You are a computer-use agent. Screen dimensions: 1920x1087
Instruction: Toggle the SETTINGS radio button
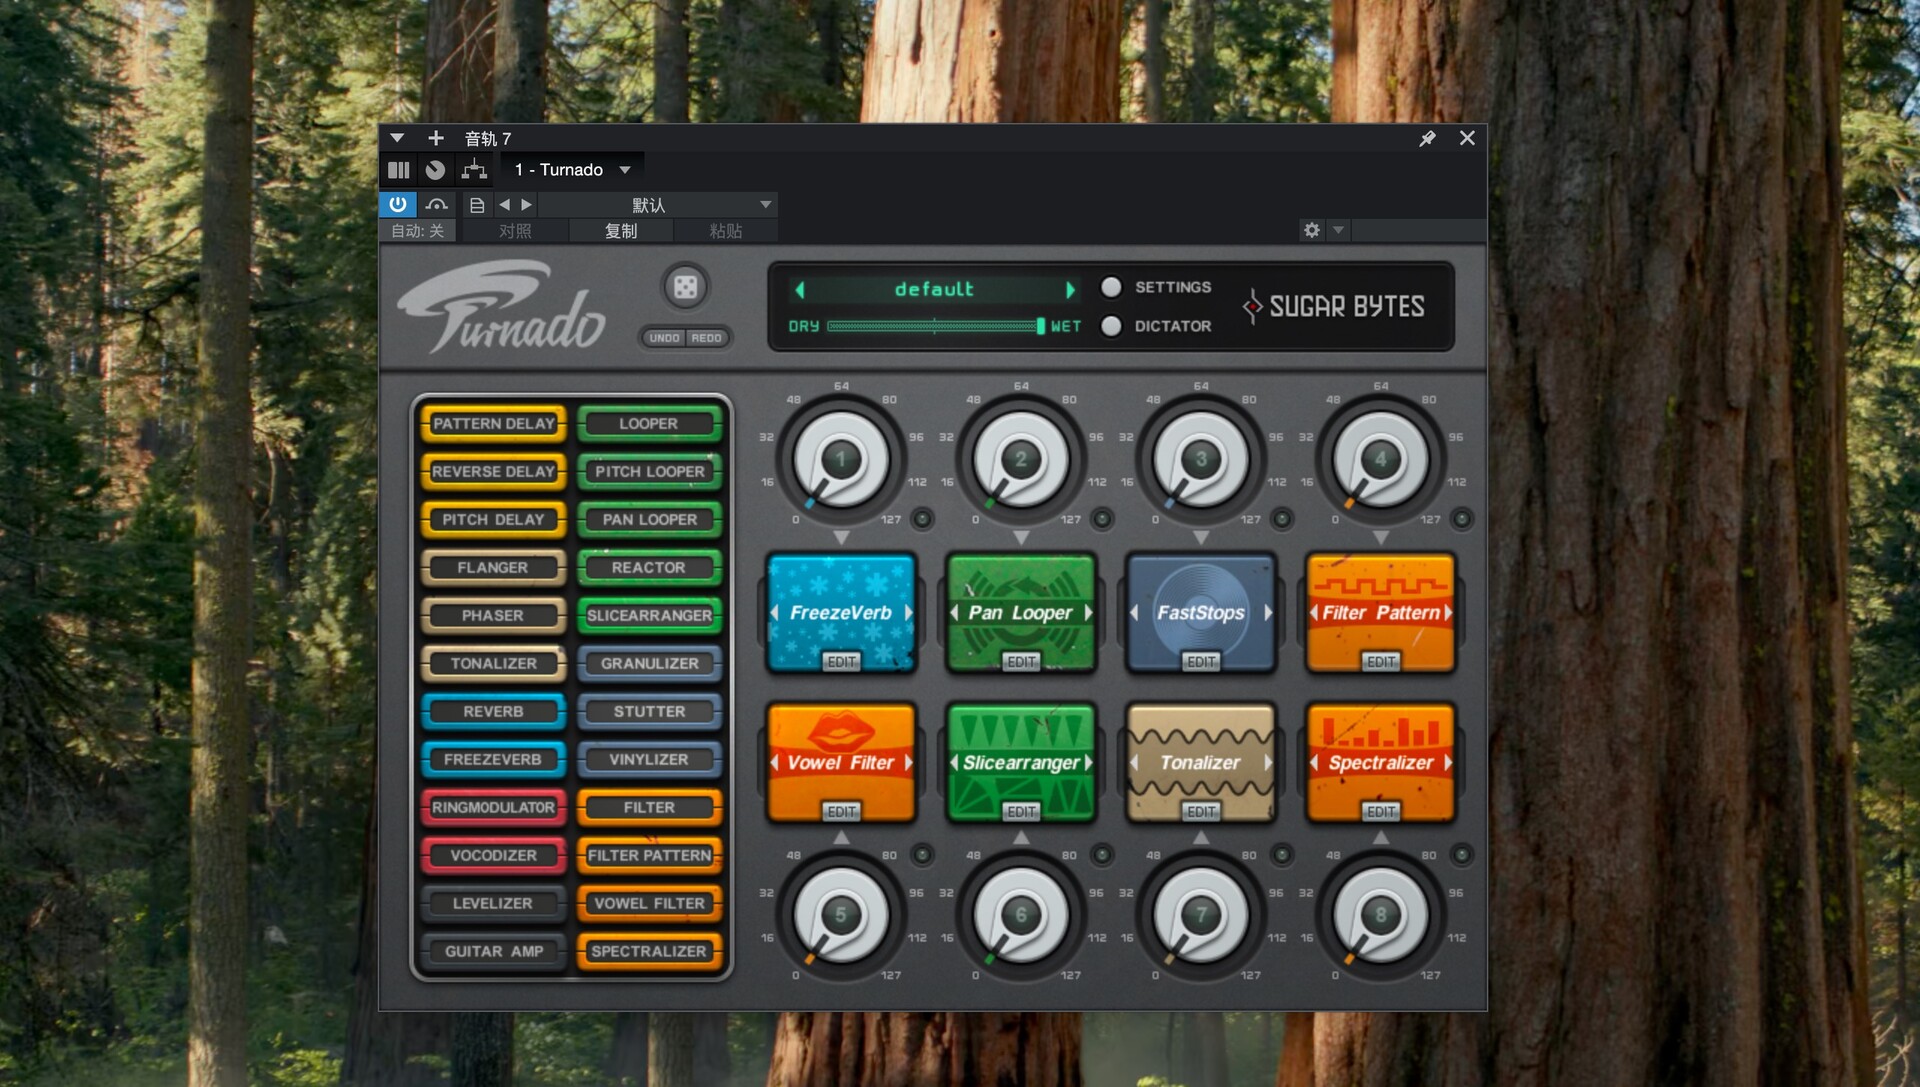1111,287
